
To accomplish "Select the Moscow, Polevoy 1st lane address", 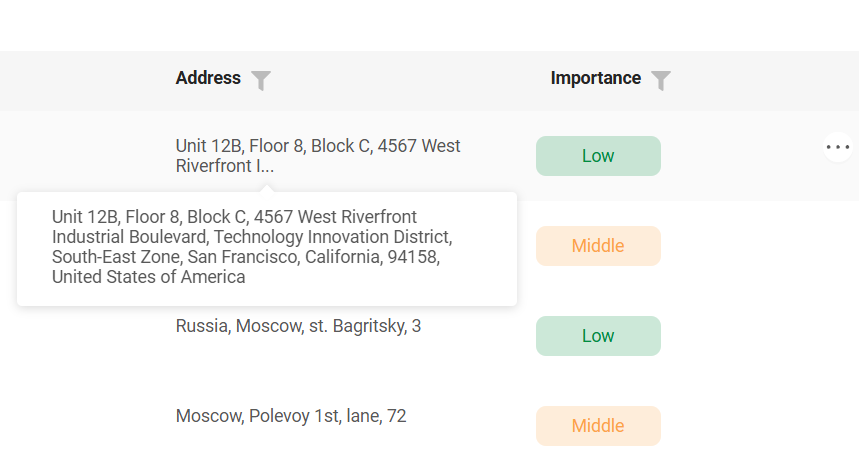I will coord(291,416).
